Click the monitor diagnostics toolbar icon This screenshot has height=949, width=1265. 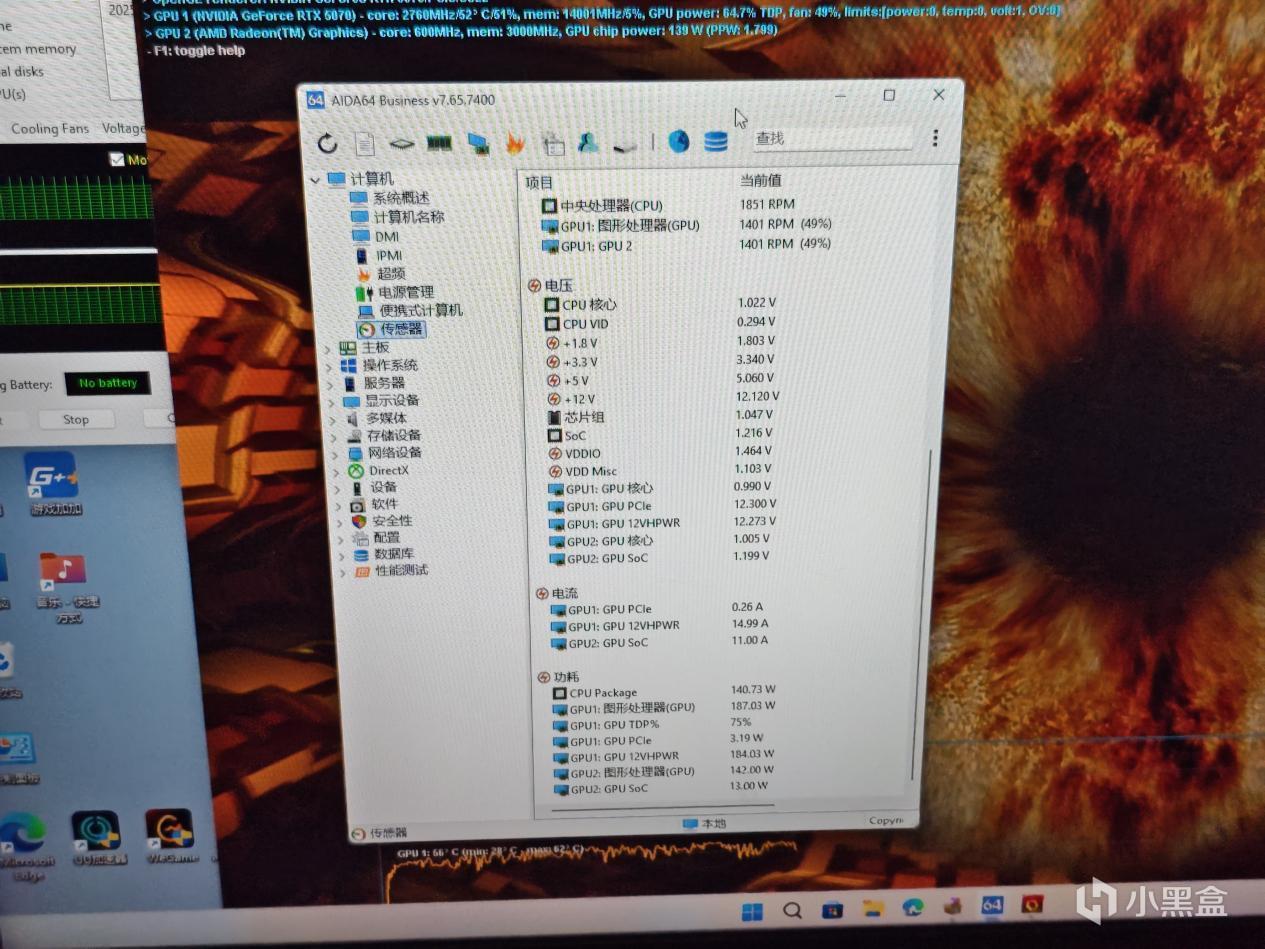click(x=478, y=144)
